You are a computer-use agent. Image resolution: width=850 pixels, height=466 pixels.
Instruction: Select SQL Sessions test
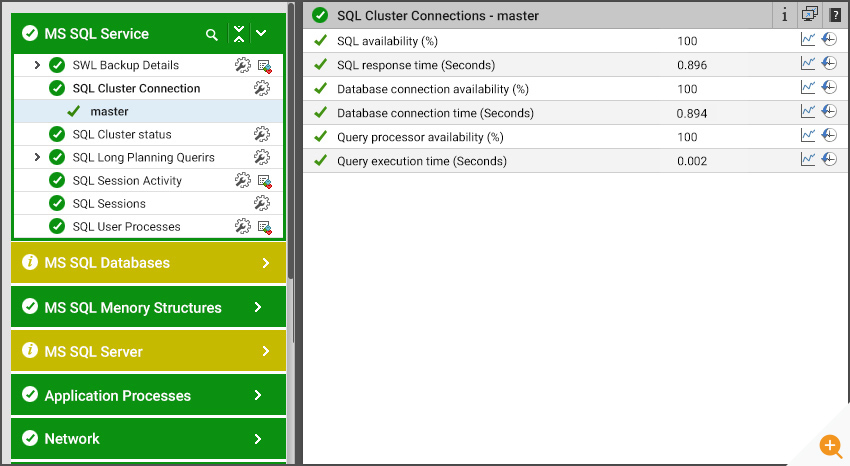pyautogui.click(x=109, y=204)
